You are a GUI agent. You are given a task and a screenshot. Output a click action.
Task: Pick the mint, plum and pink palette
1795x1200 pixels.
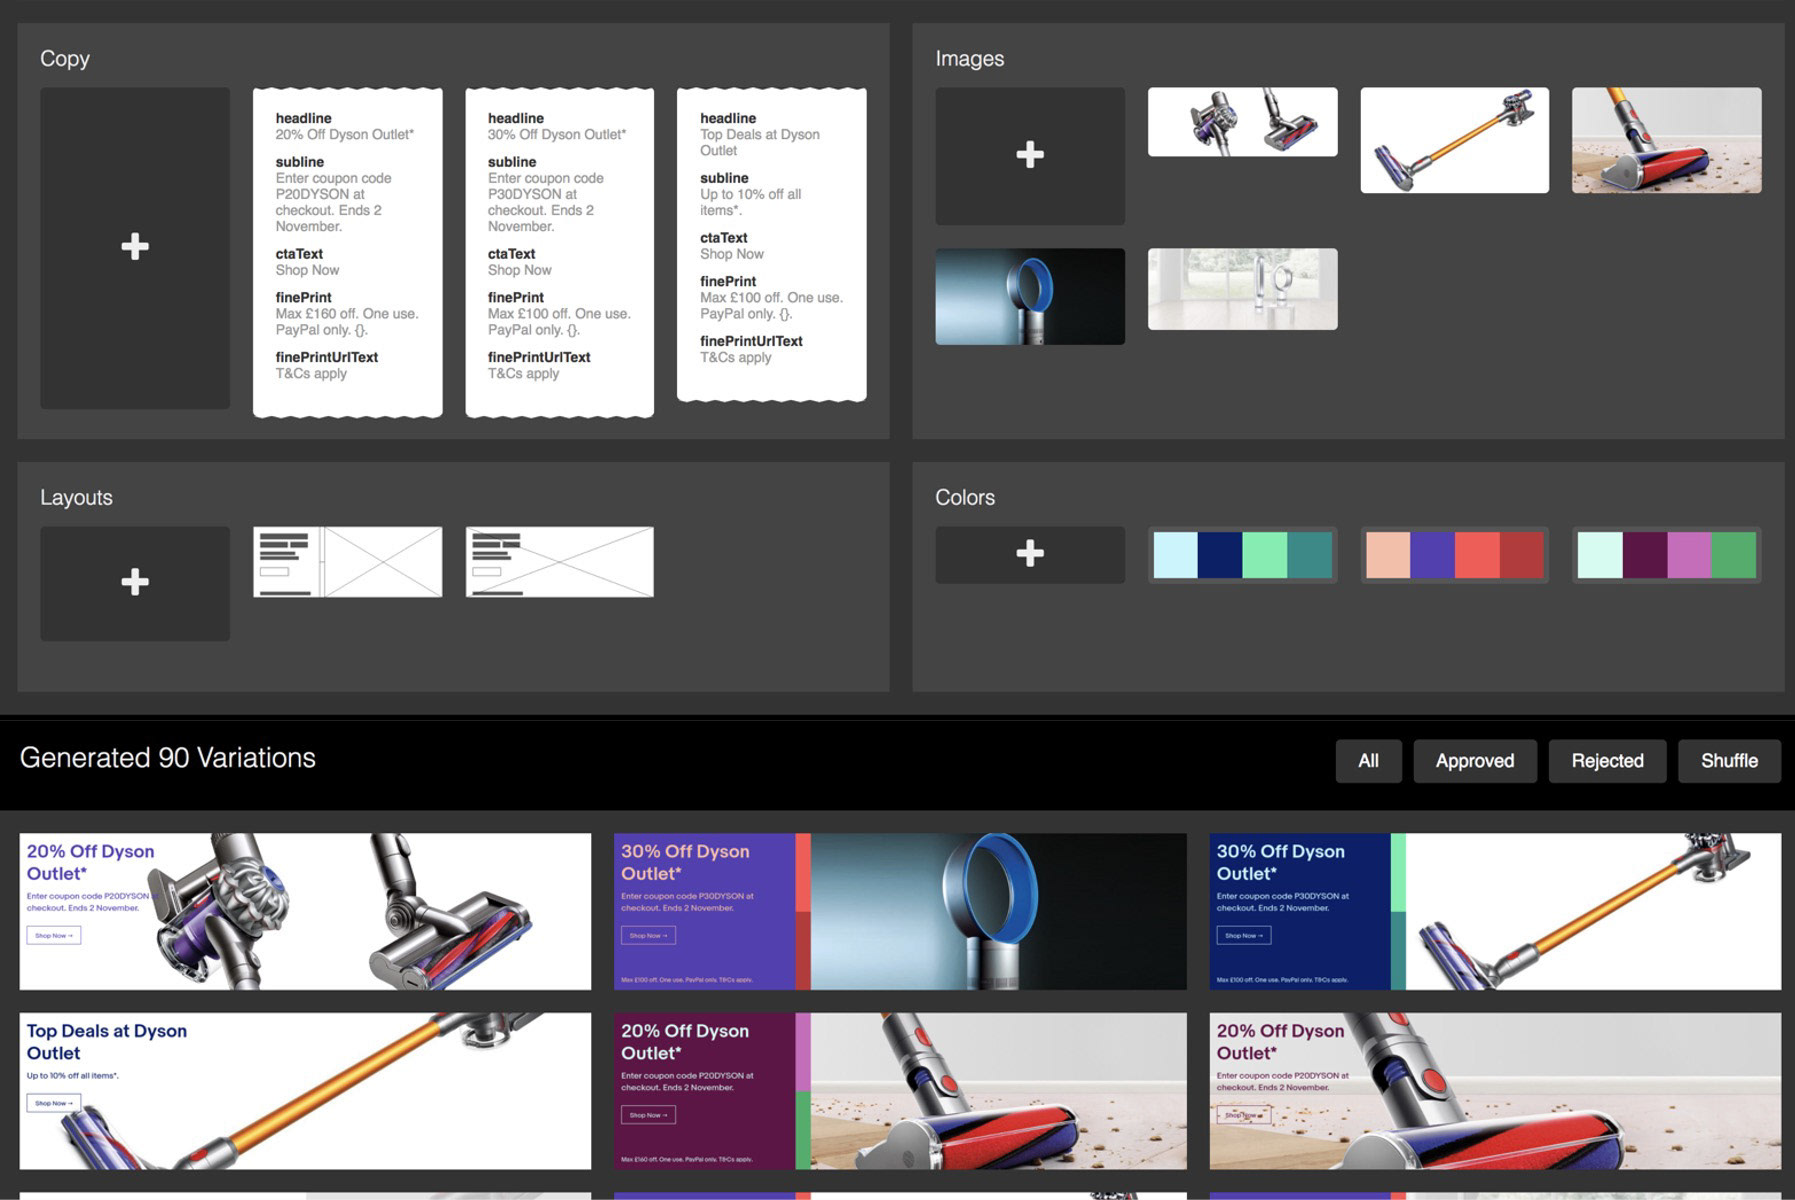pyautogui.click(x=1667, y=555)
